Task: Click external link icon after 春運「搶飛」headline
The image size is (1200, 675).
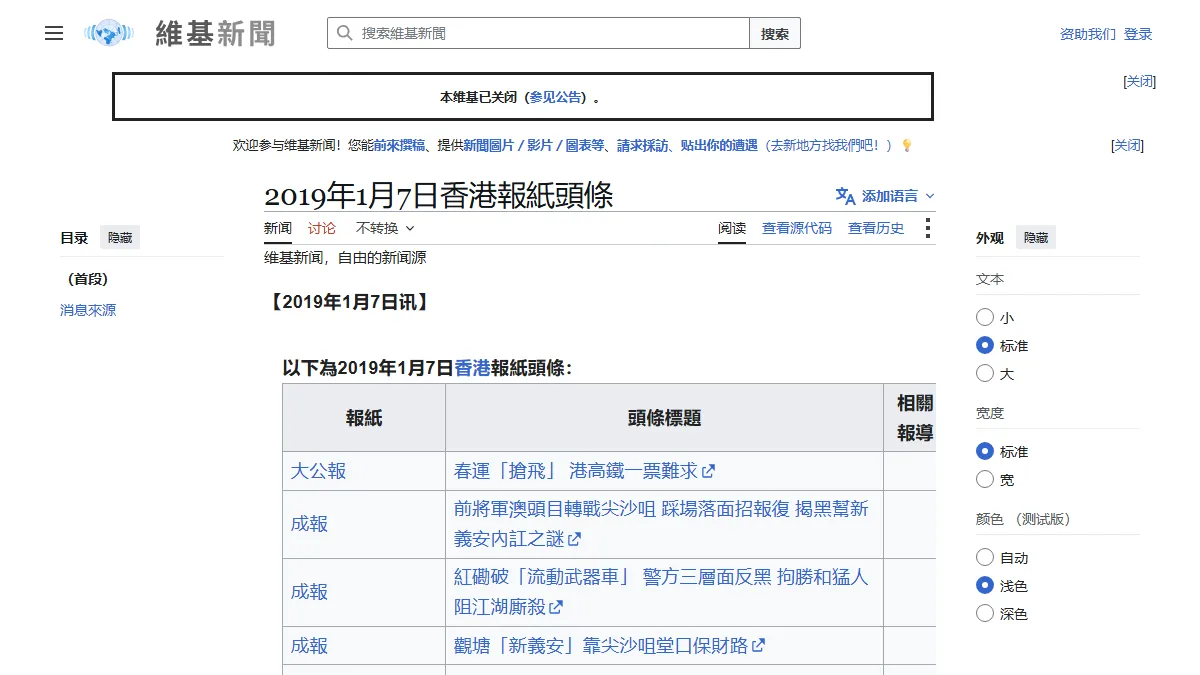Action: 709,471
